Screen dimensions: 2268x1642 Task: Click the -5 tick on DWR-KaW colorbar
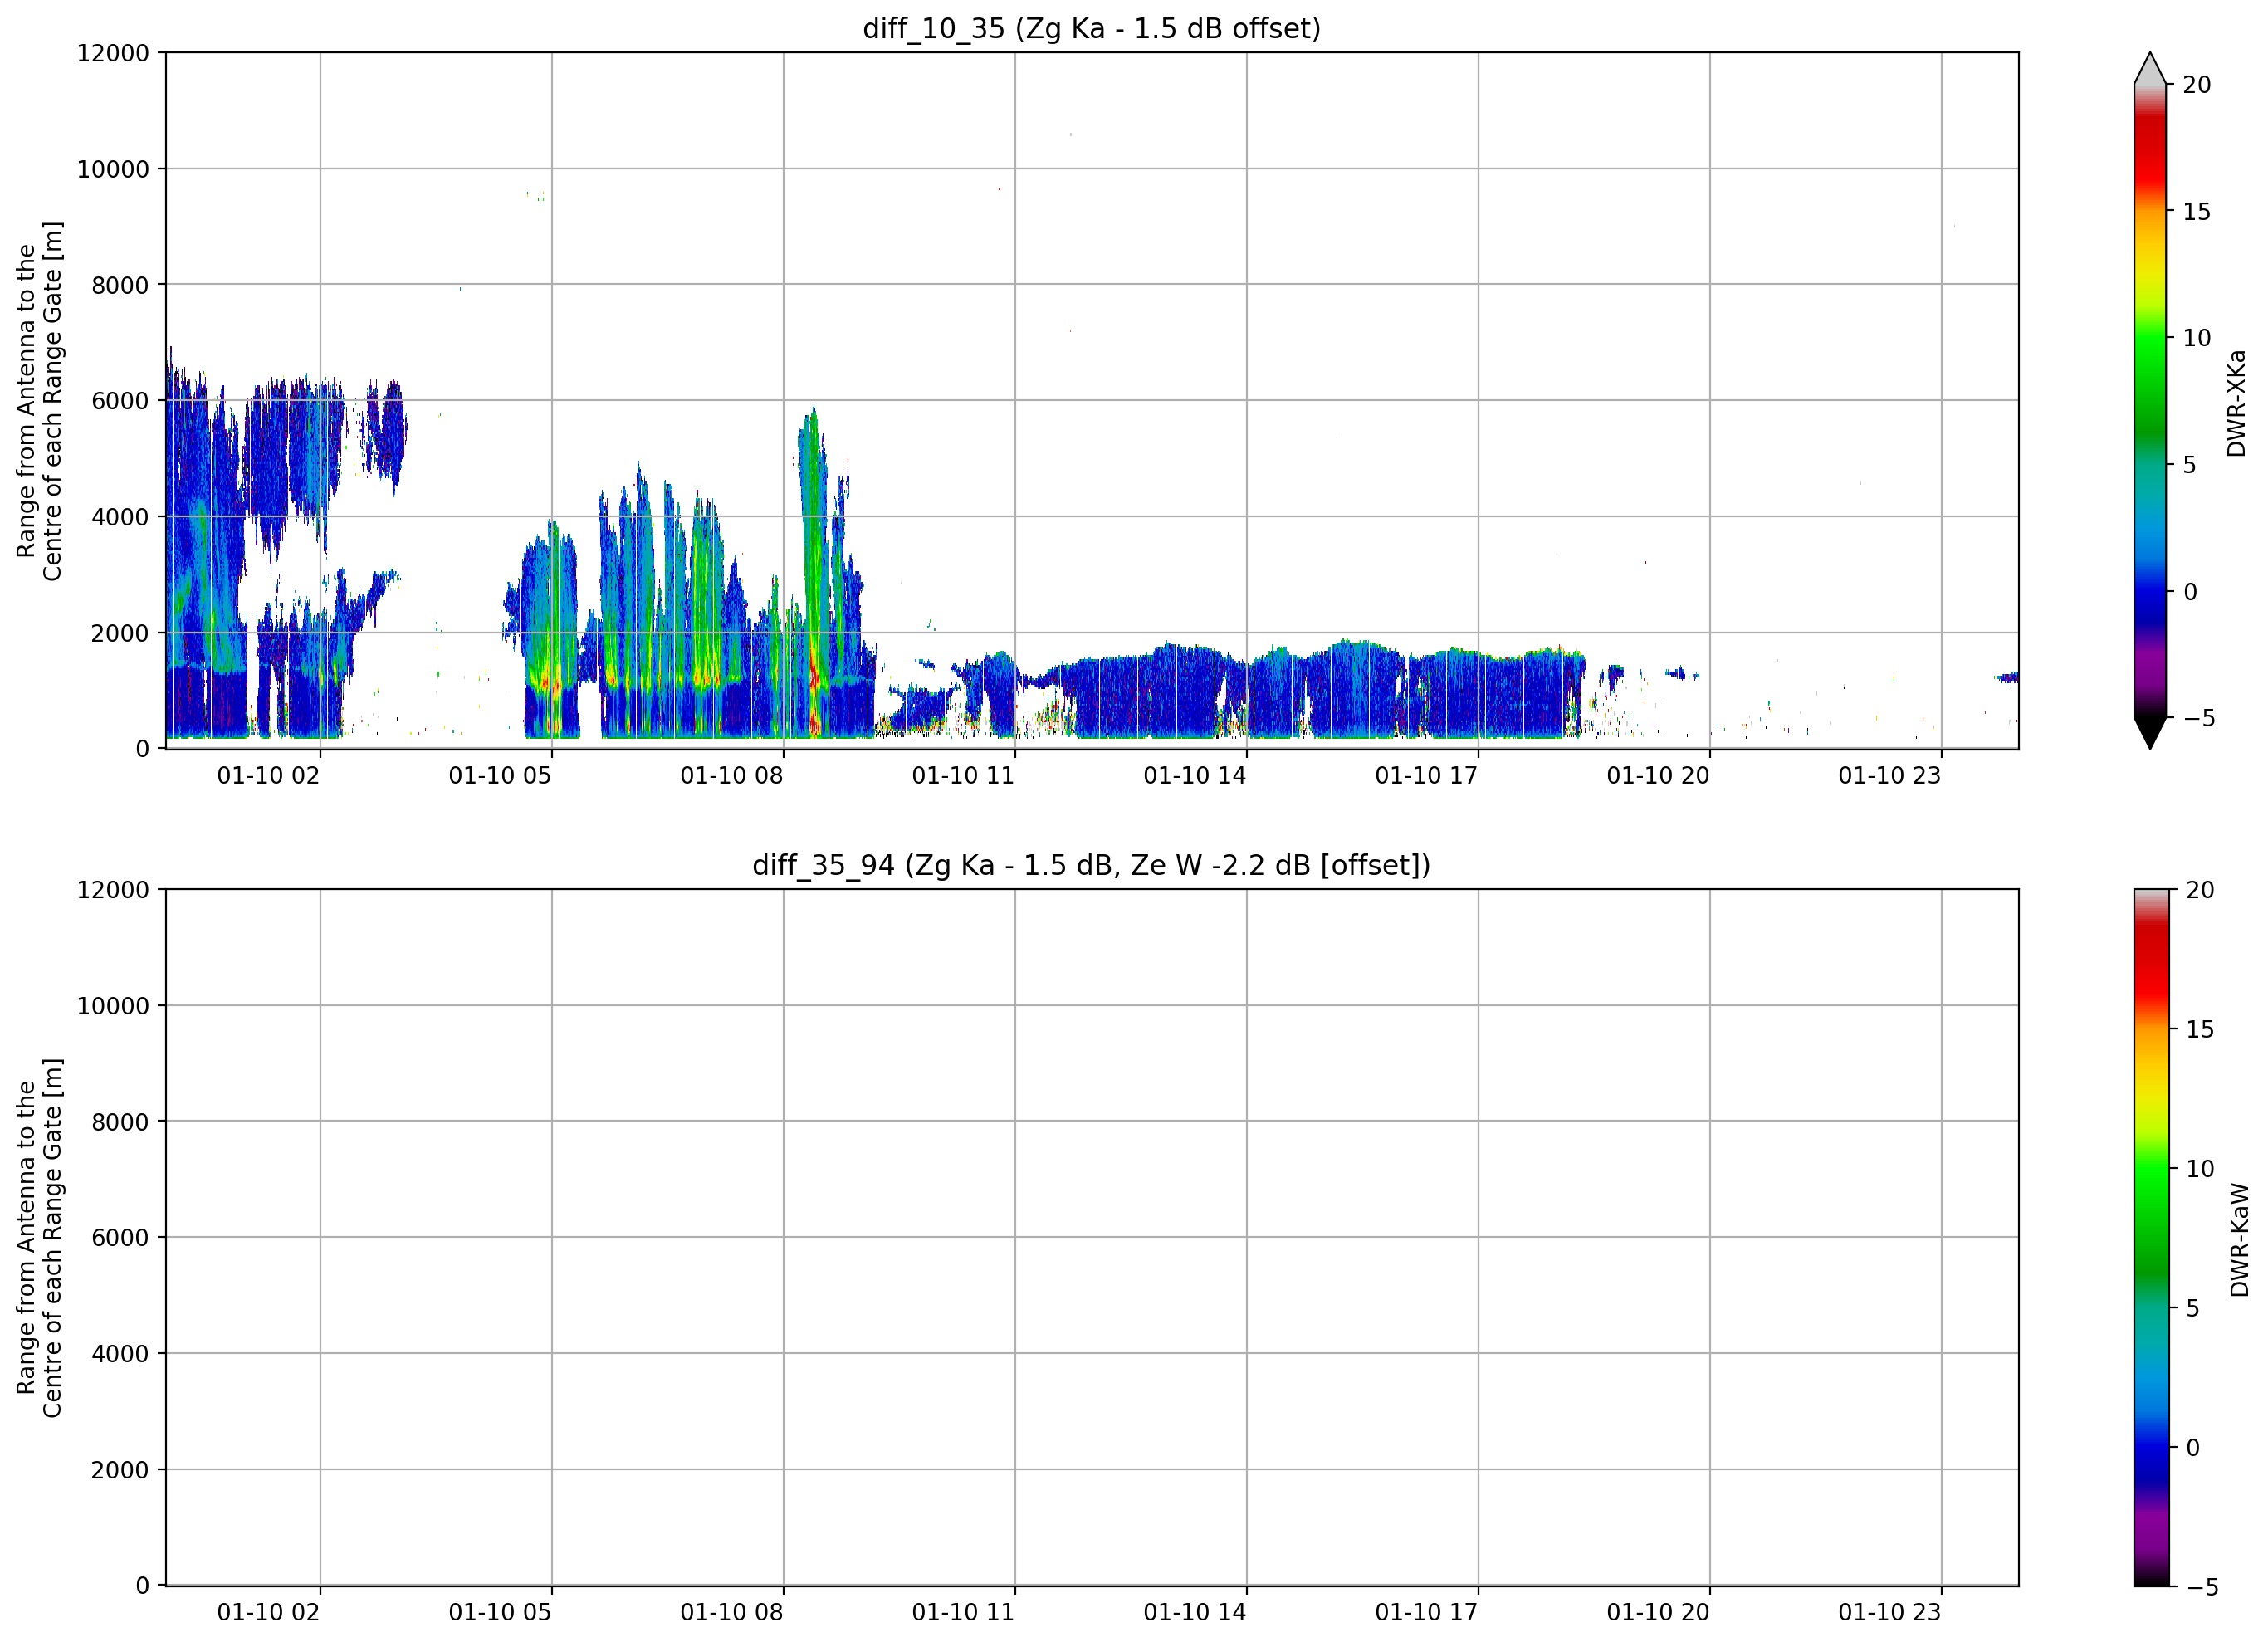coord(2201,1588)
